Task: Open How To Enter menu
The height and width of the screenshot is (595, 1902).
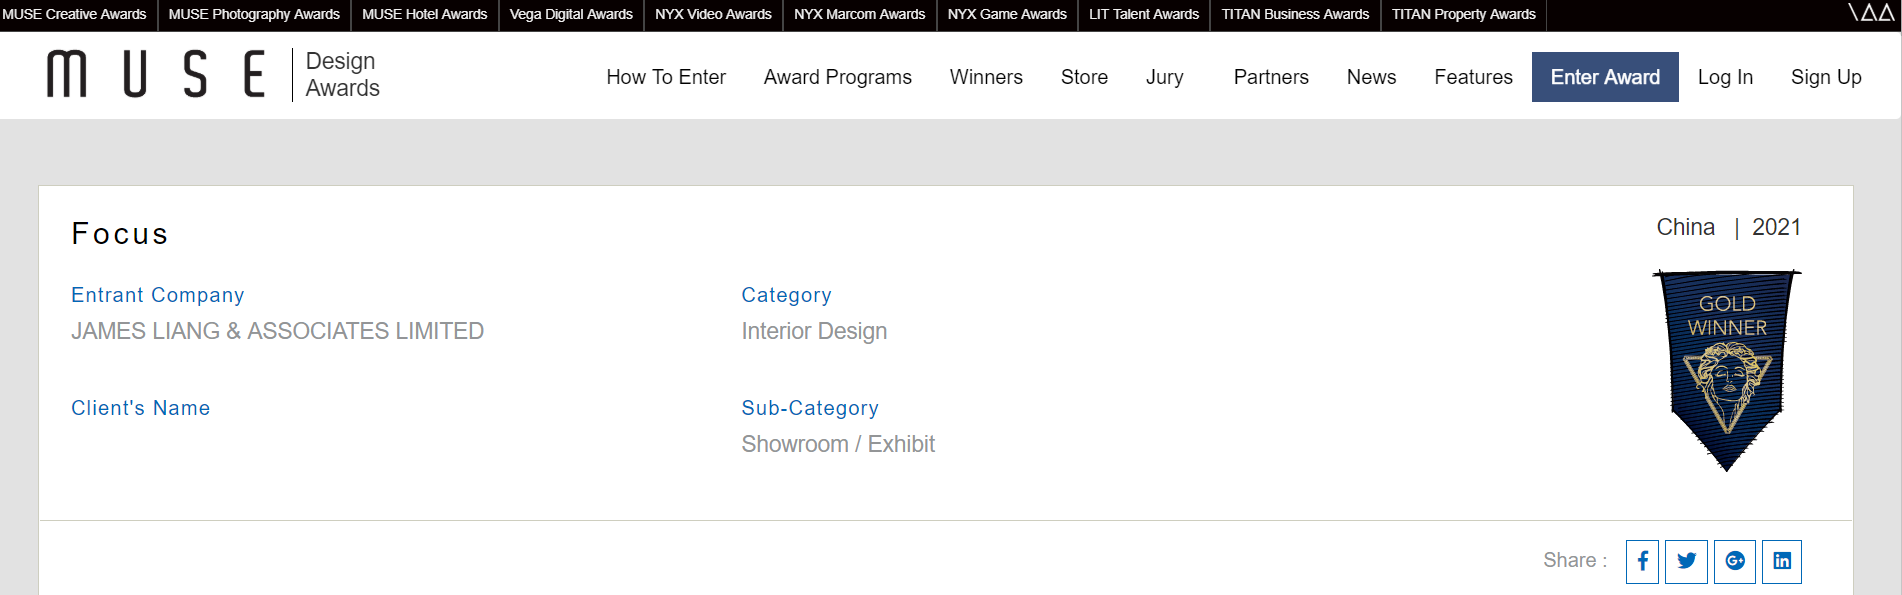Action: pos(666,77)
